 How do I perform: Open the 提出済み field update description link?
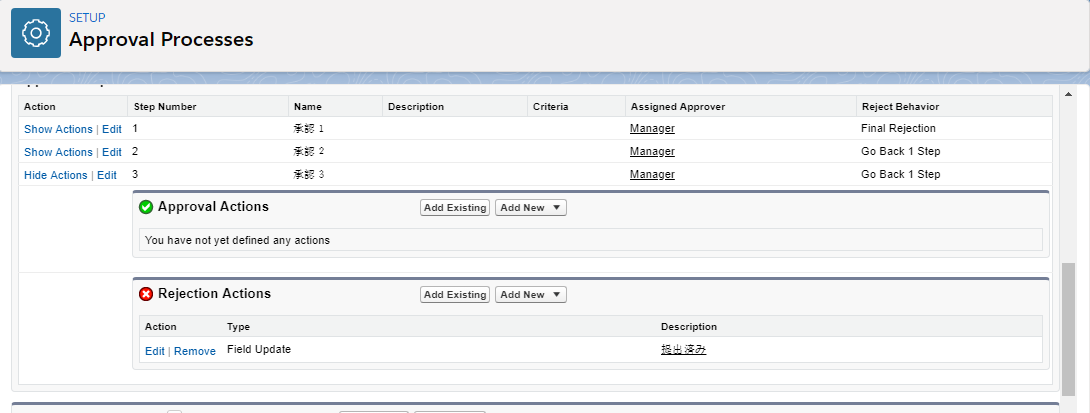click(684, 350)
